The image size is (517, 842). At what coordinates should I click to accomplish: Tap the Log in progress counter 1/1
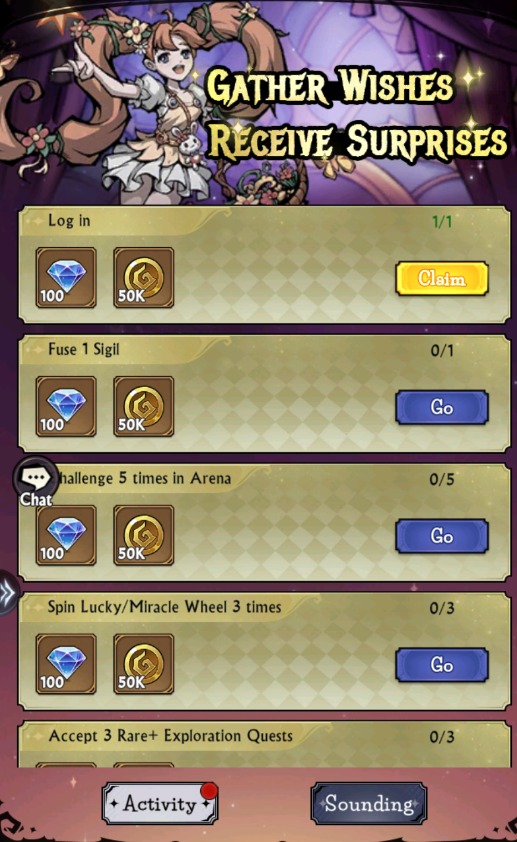click(x=442, y=221)
